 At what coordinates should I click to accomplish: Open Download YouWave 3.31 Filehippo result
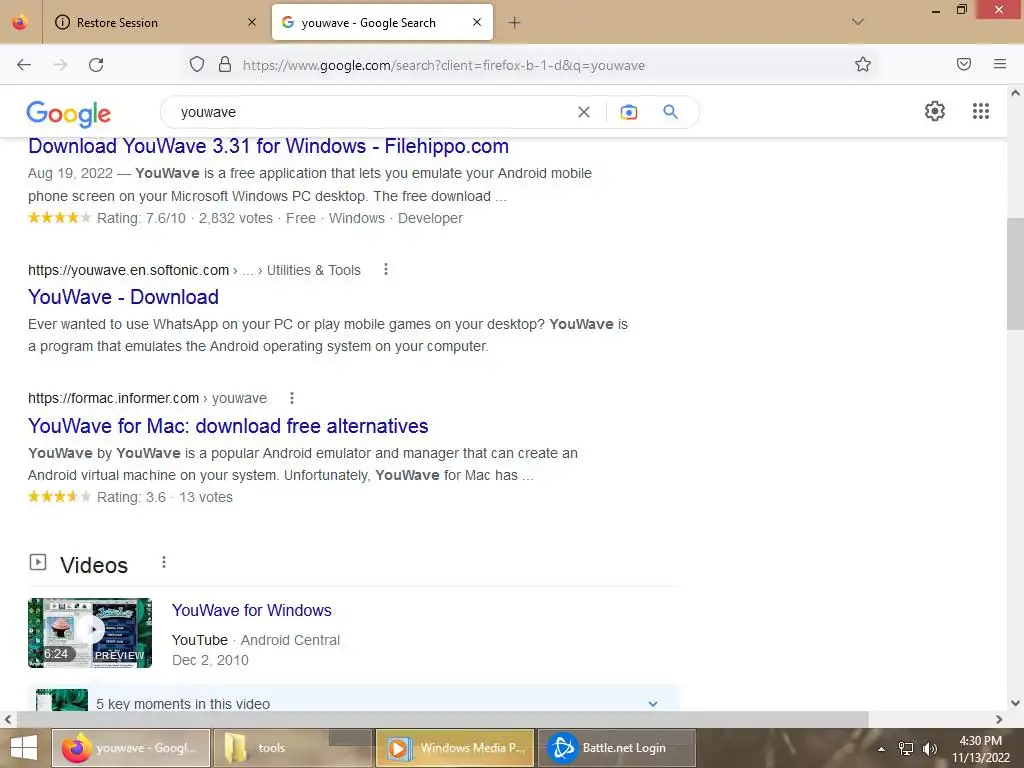pos(268,146)
